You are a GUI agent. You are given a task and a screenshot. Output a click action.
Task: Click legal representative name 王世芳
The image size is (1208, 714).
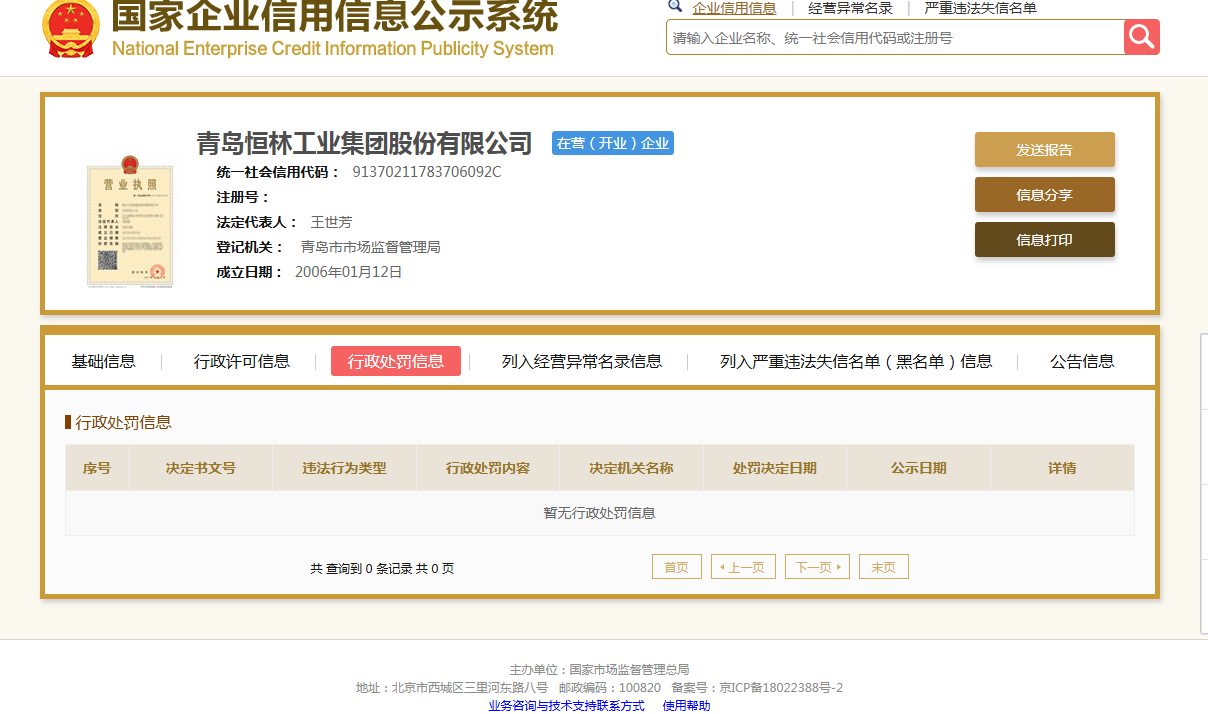pos(331,222)
